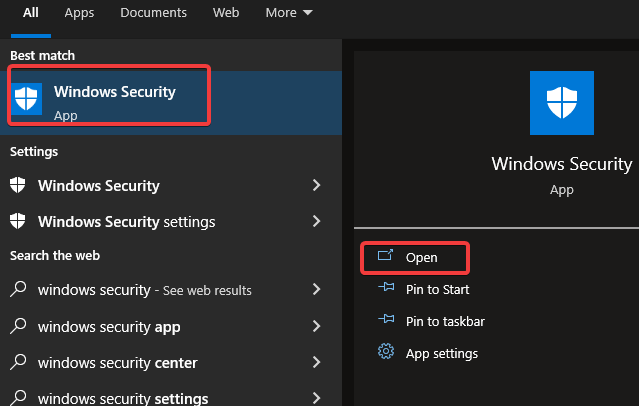Expand the chevron for the Windows Security setting
Viewport: 639px width, 406px height.
pos(316,185)
